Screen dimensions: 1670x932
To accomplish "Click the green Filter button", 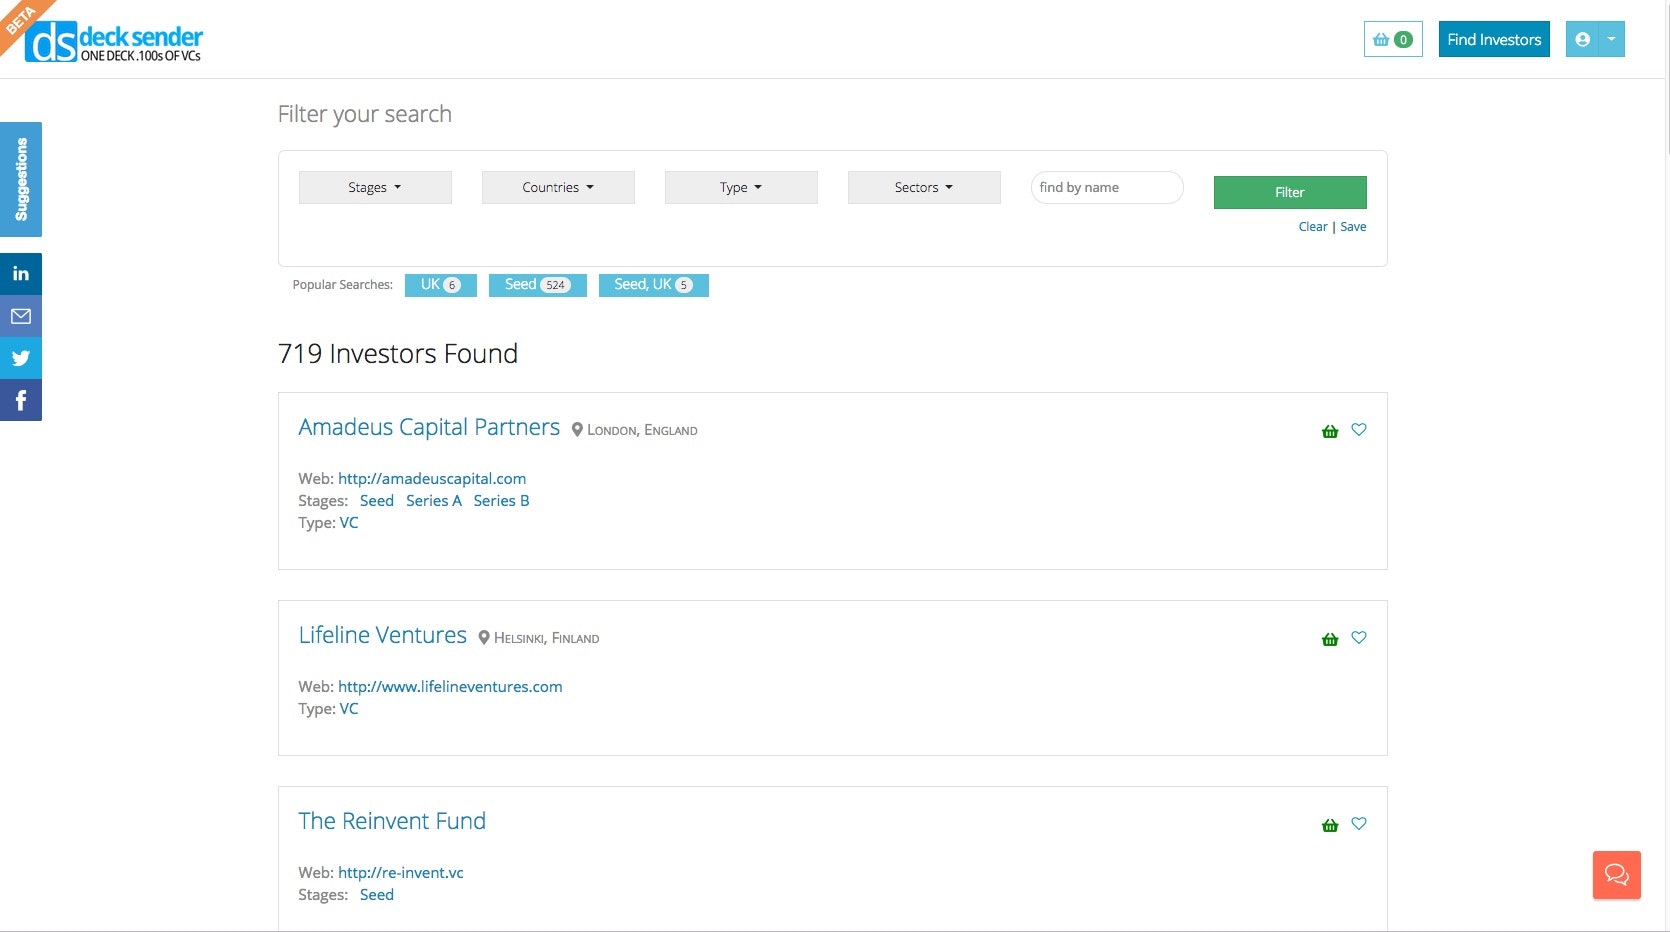I will 1290,192.
